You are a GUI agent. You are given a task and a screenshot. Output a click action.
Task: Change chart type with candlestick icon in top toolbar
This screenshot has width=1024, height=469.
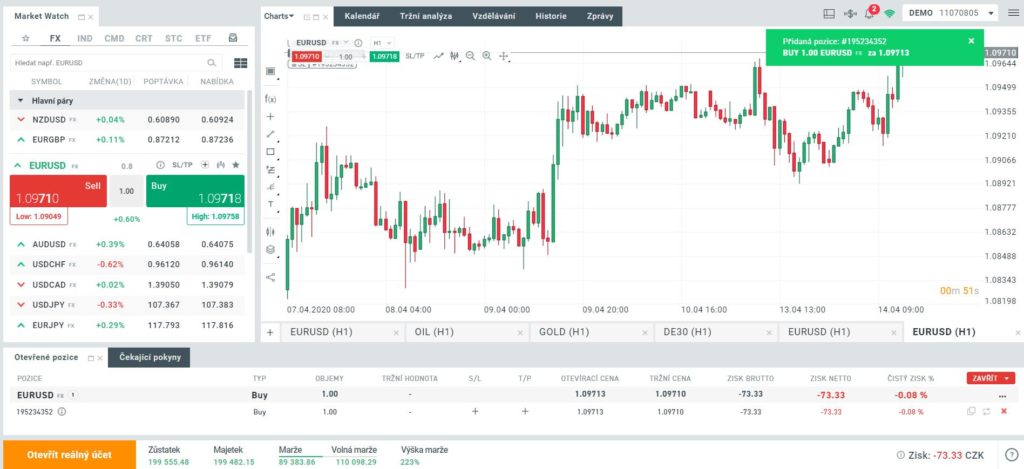click(454, 56)
